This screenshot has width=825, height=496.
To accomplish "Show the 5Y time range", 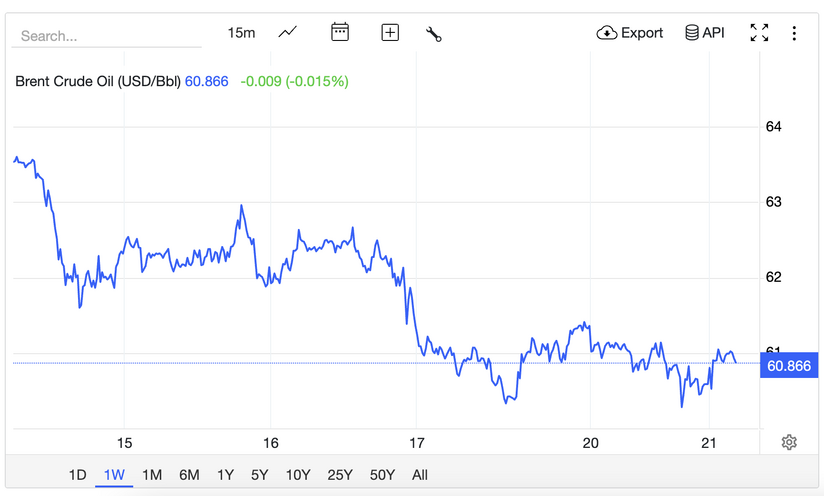I will (x=260, y=475).
